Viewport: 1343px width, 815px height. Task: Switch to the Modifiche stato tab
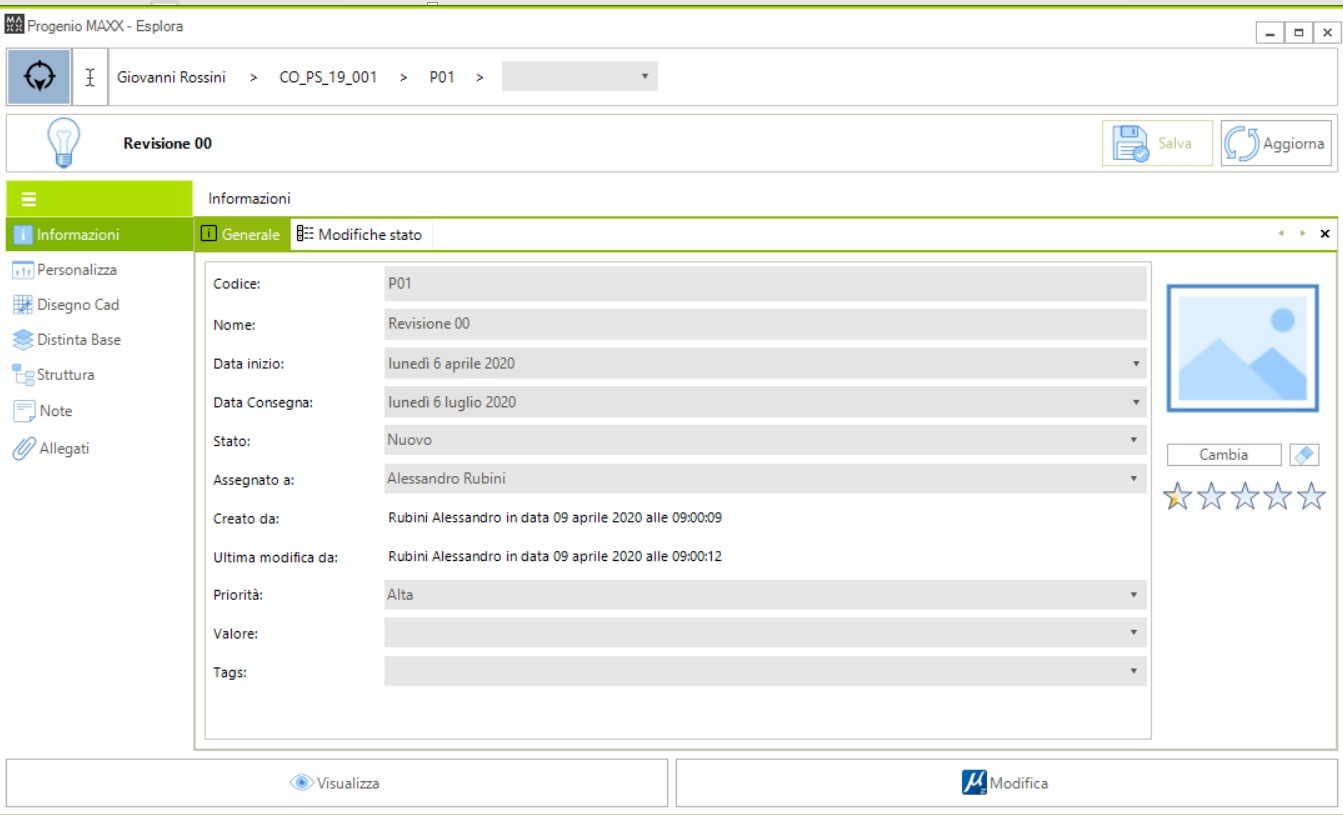coord(360,234)
